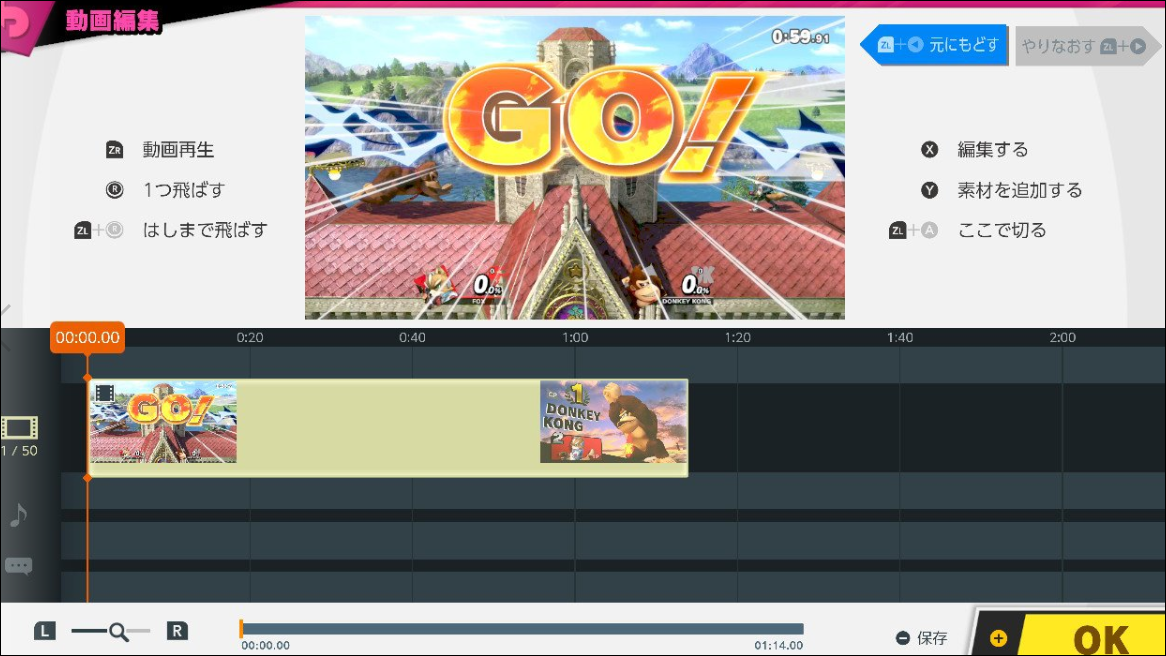Image resolution: width=1166 pixels, height=656 pixels.
Task: Click the 1:20 timeline ruler mark
Action: click(738, 338)
